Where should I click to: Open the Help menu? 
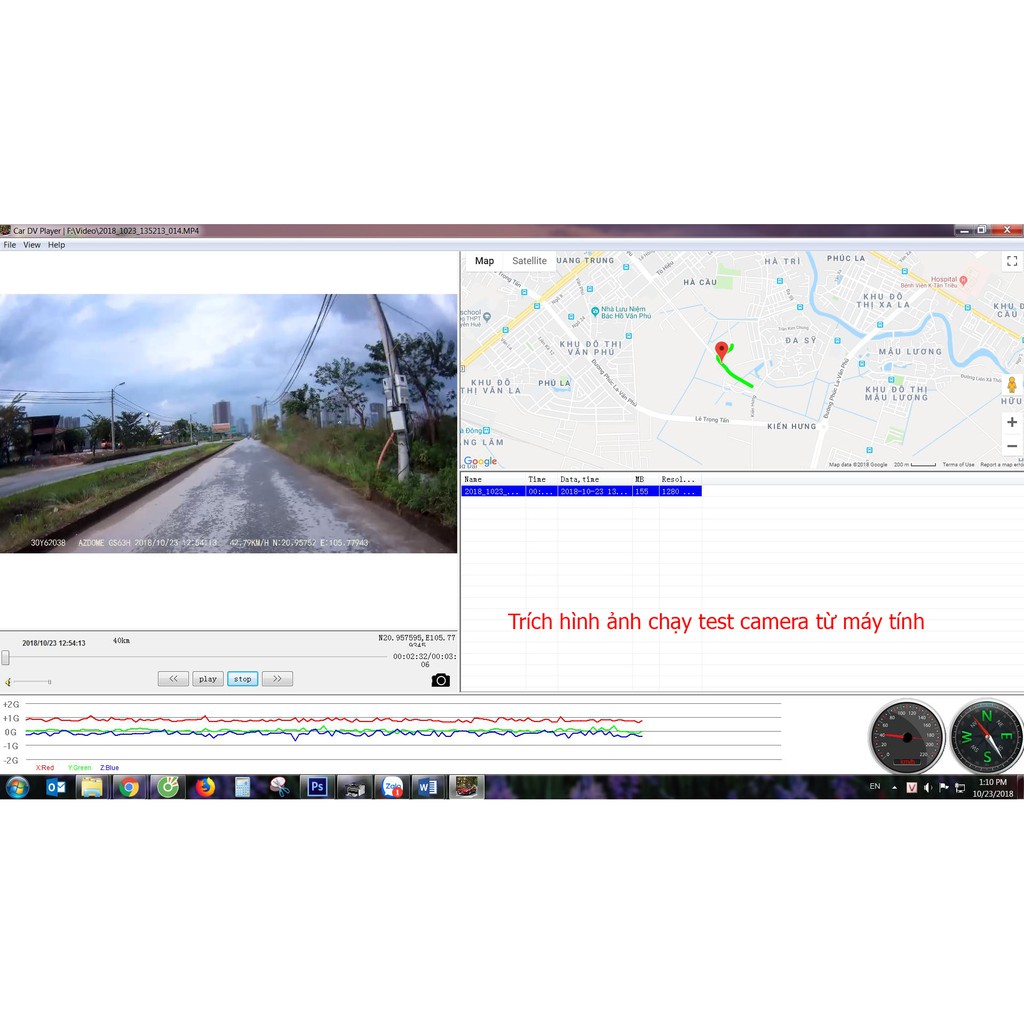[56, 245]
